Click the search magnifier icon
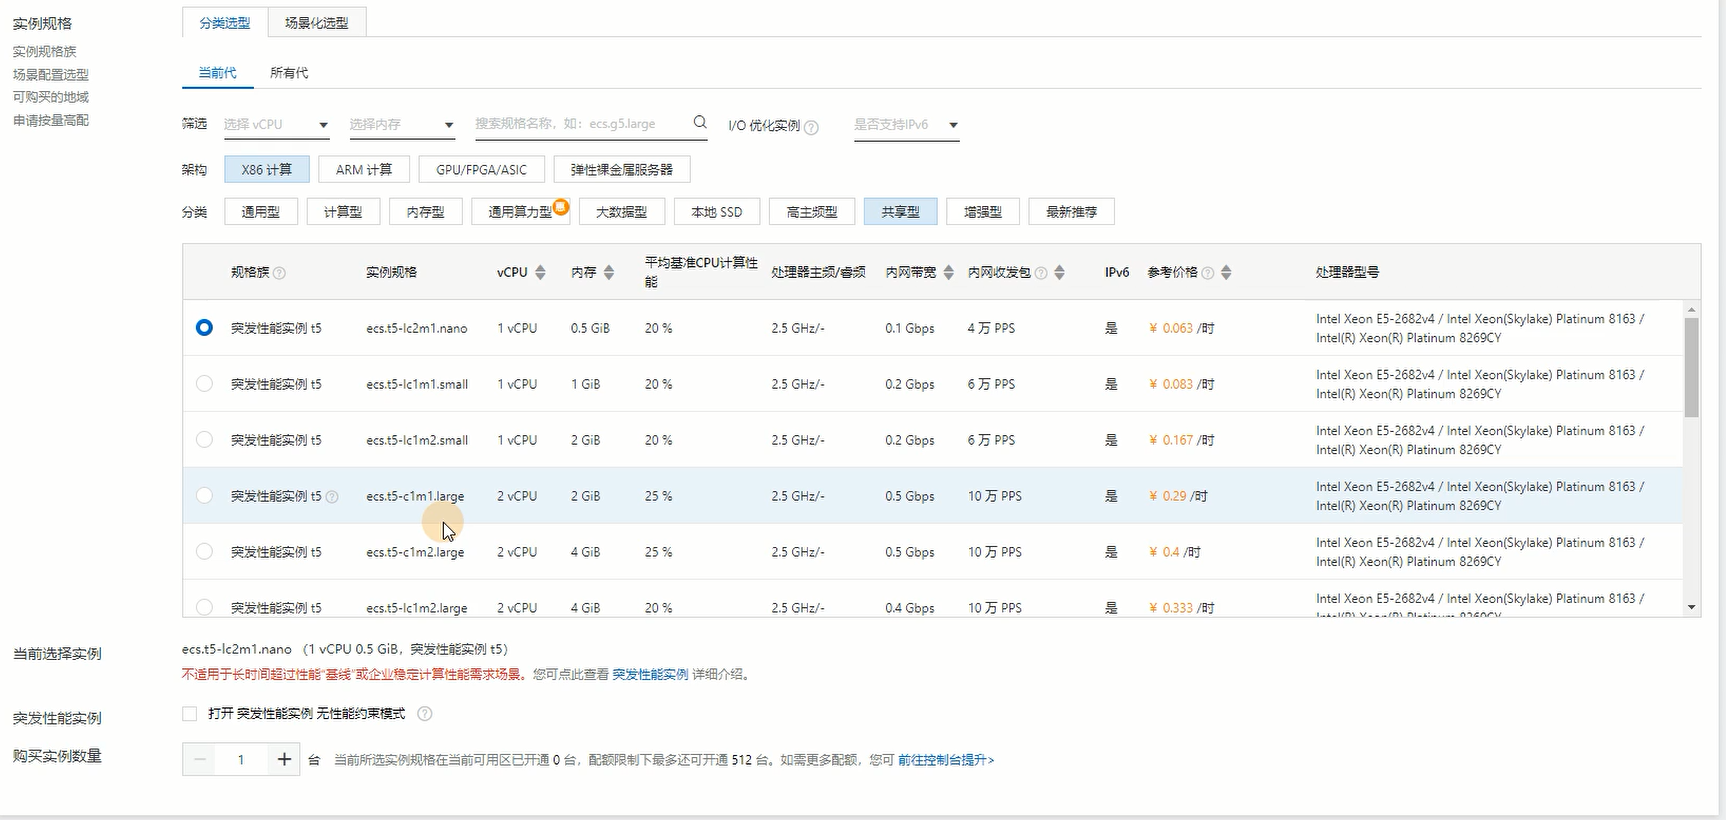This screenshot has height=820, width=1726. pyautogui.click(x=700, y=122)
